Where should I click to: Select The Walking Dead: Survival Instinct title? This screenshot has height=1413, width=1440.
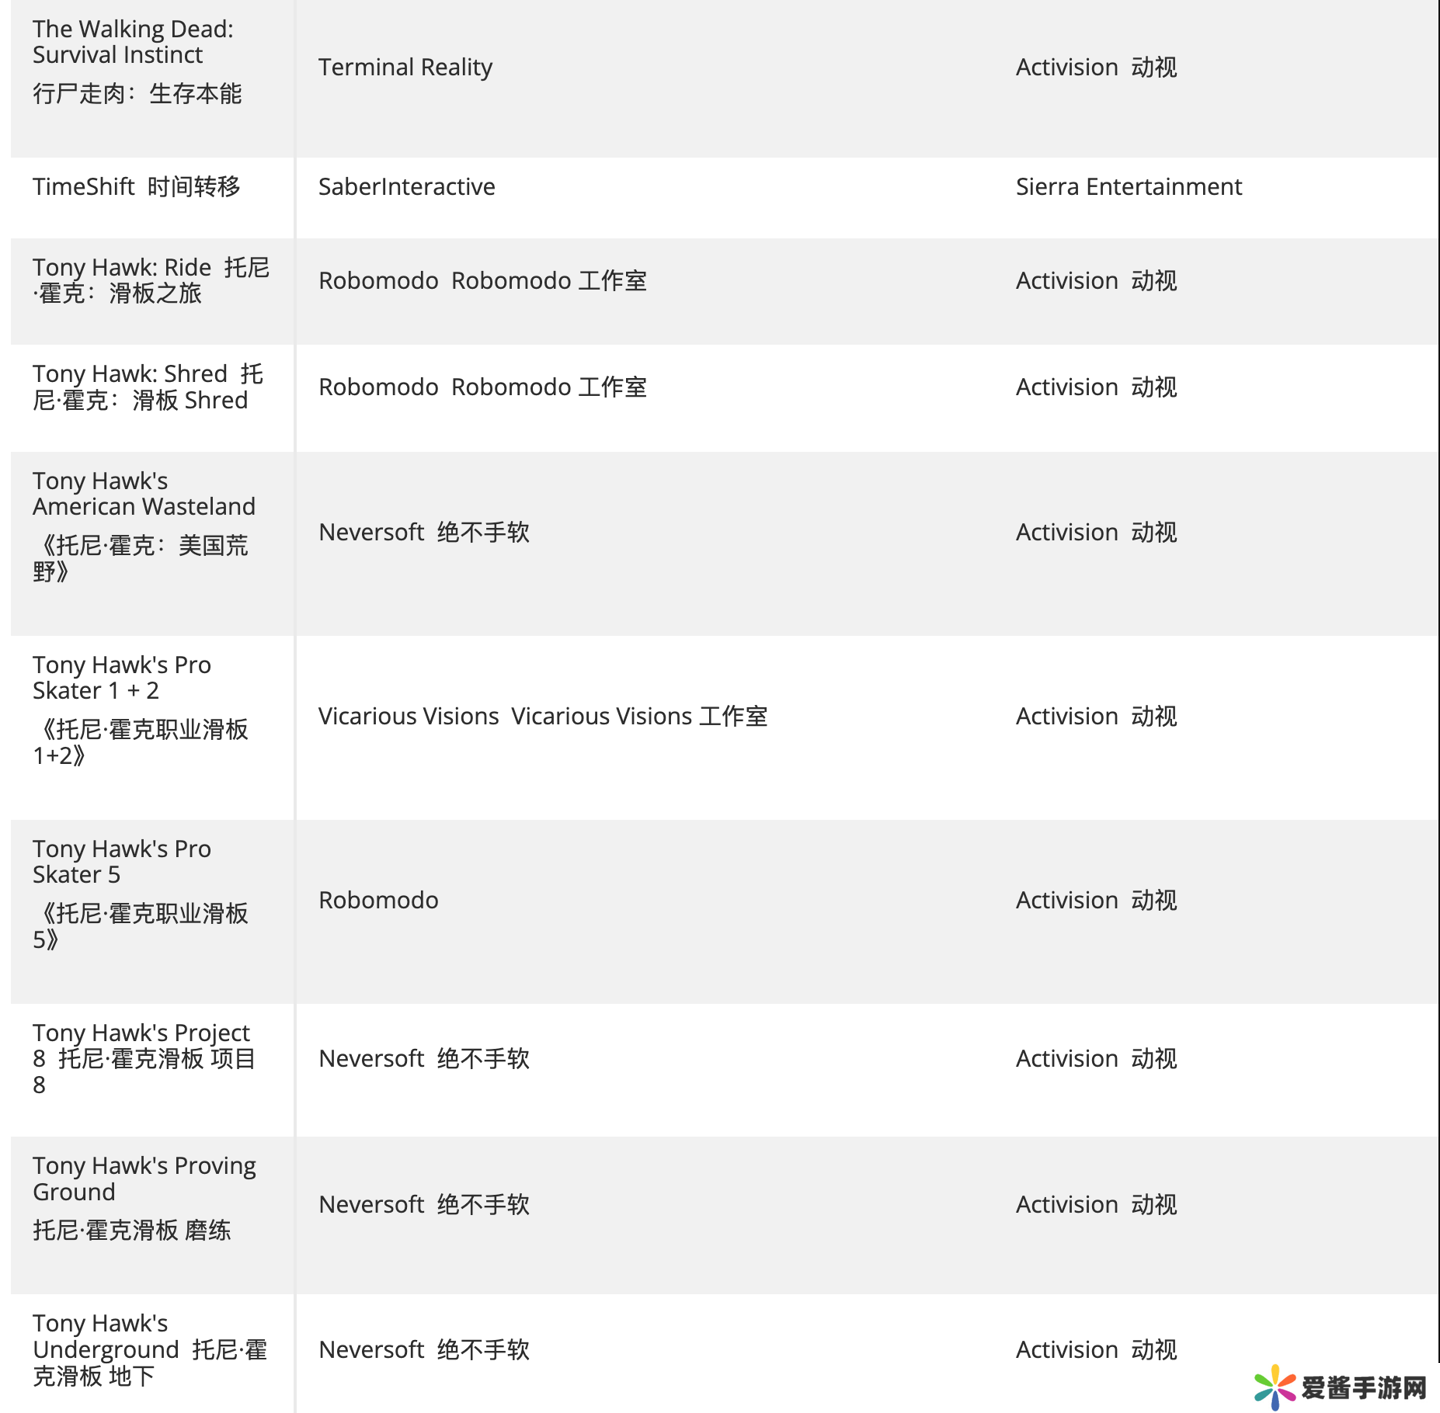click(x=133, y=42)
